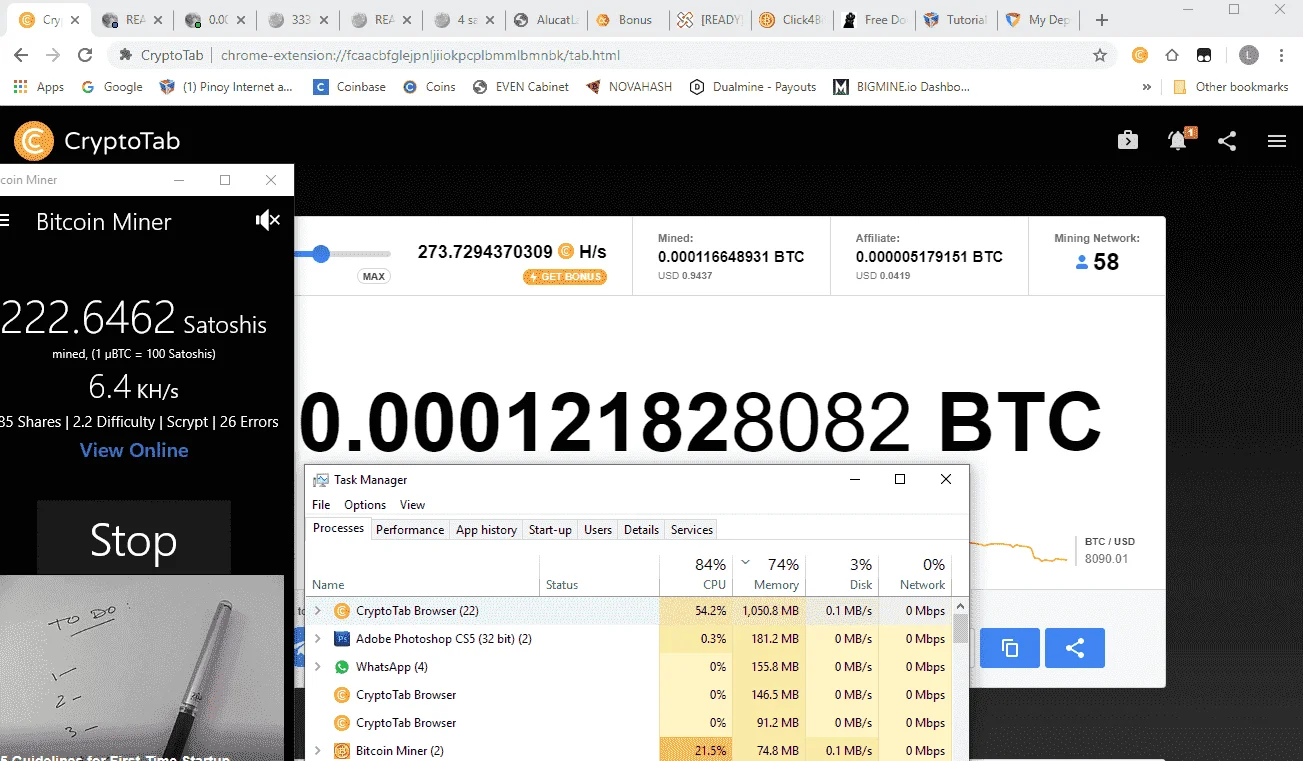The width and height of the screenshot is (1303, 761).
Task: Open a new browser tab
Action: coord(1102,20)
